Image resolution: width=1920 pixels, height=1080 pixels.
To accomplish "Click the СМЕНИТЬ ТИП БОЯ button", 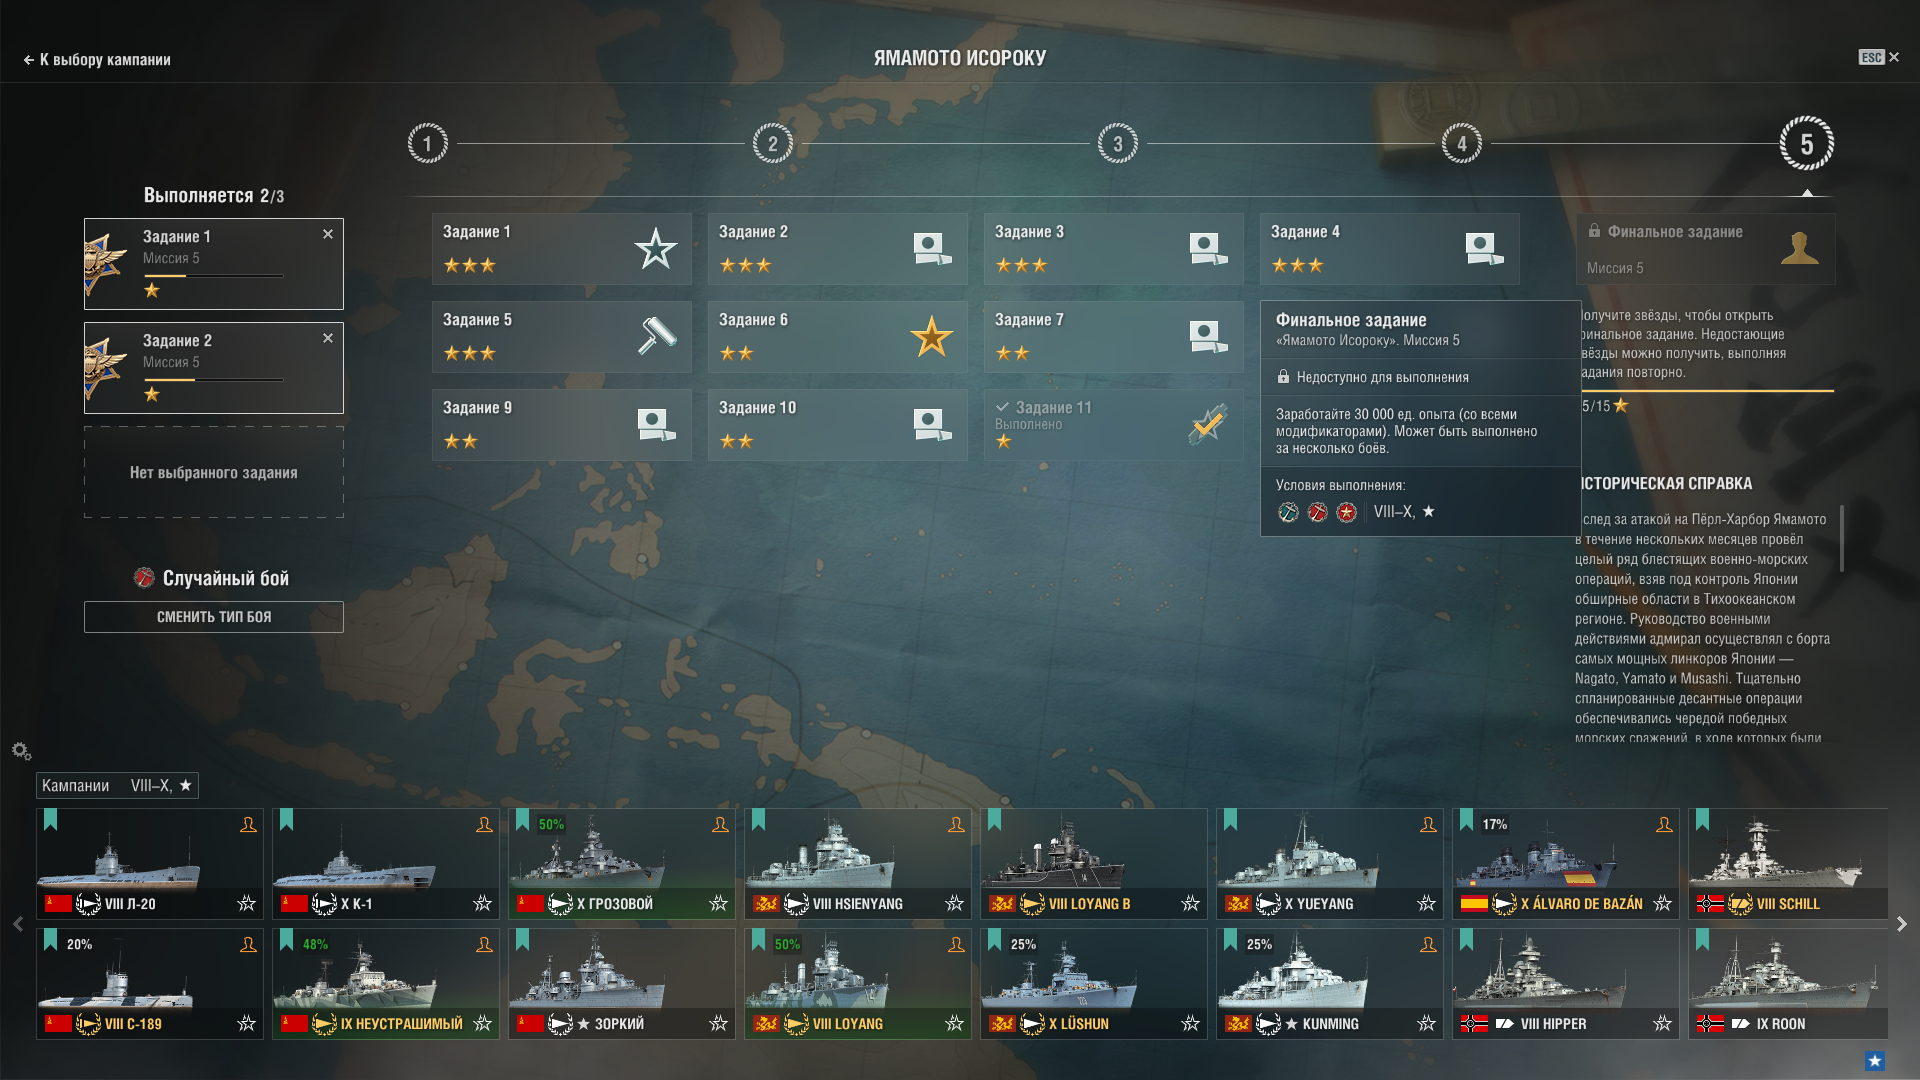I will tap(214, 617).
